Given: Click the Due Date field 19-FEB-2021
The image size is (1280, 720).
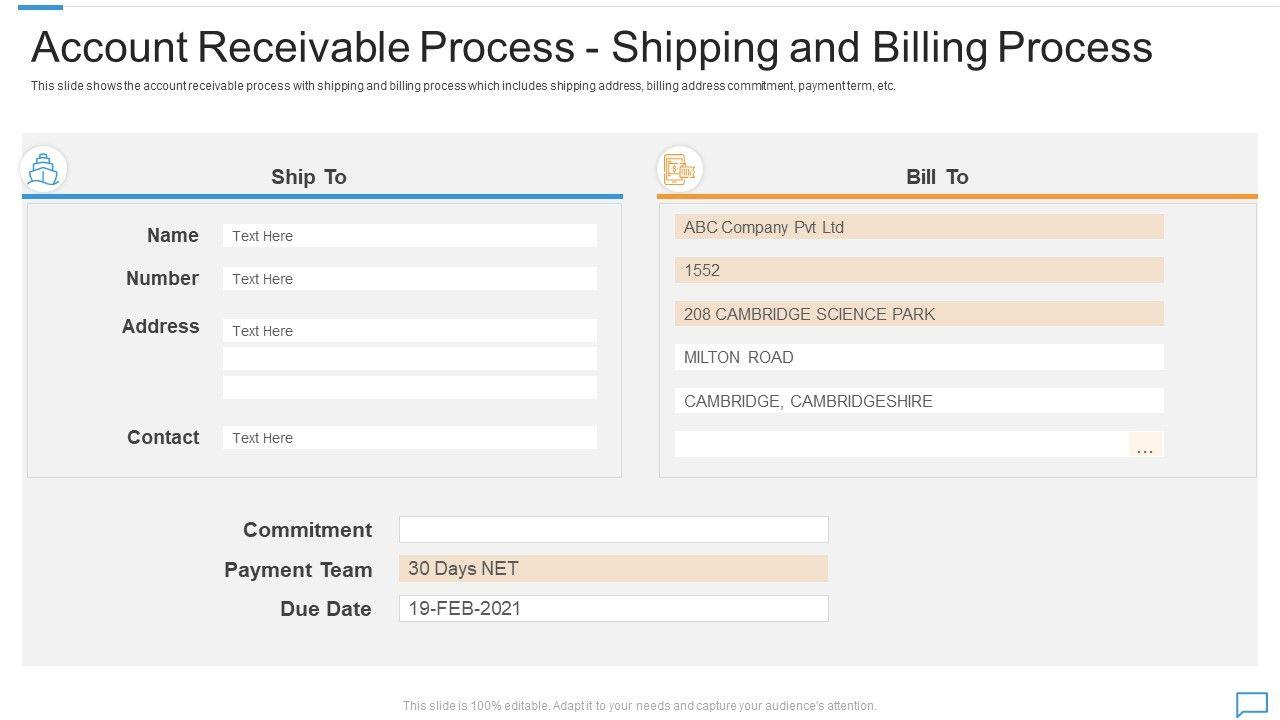Looking at the screenshot, I should coord(613,609).
